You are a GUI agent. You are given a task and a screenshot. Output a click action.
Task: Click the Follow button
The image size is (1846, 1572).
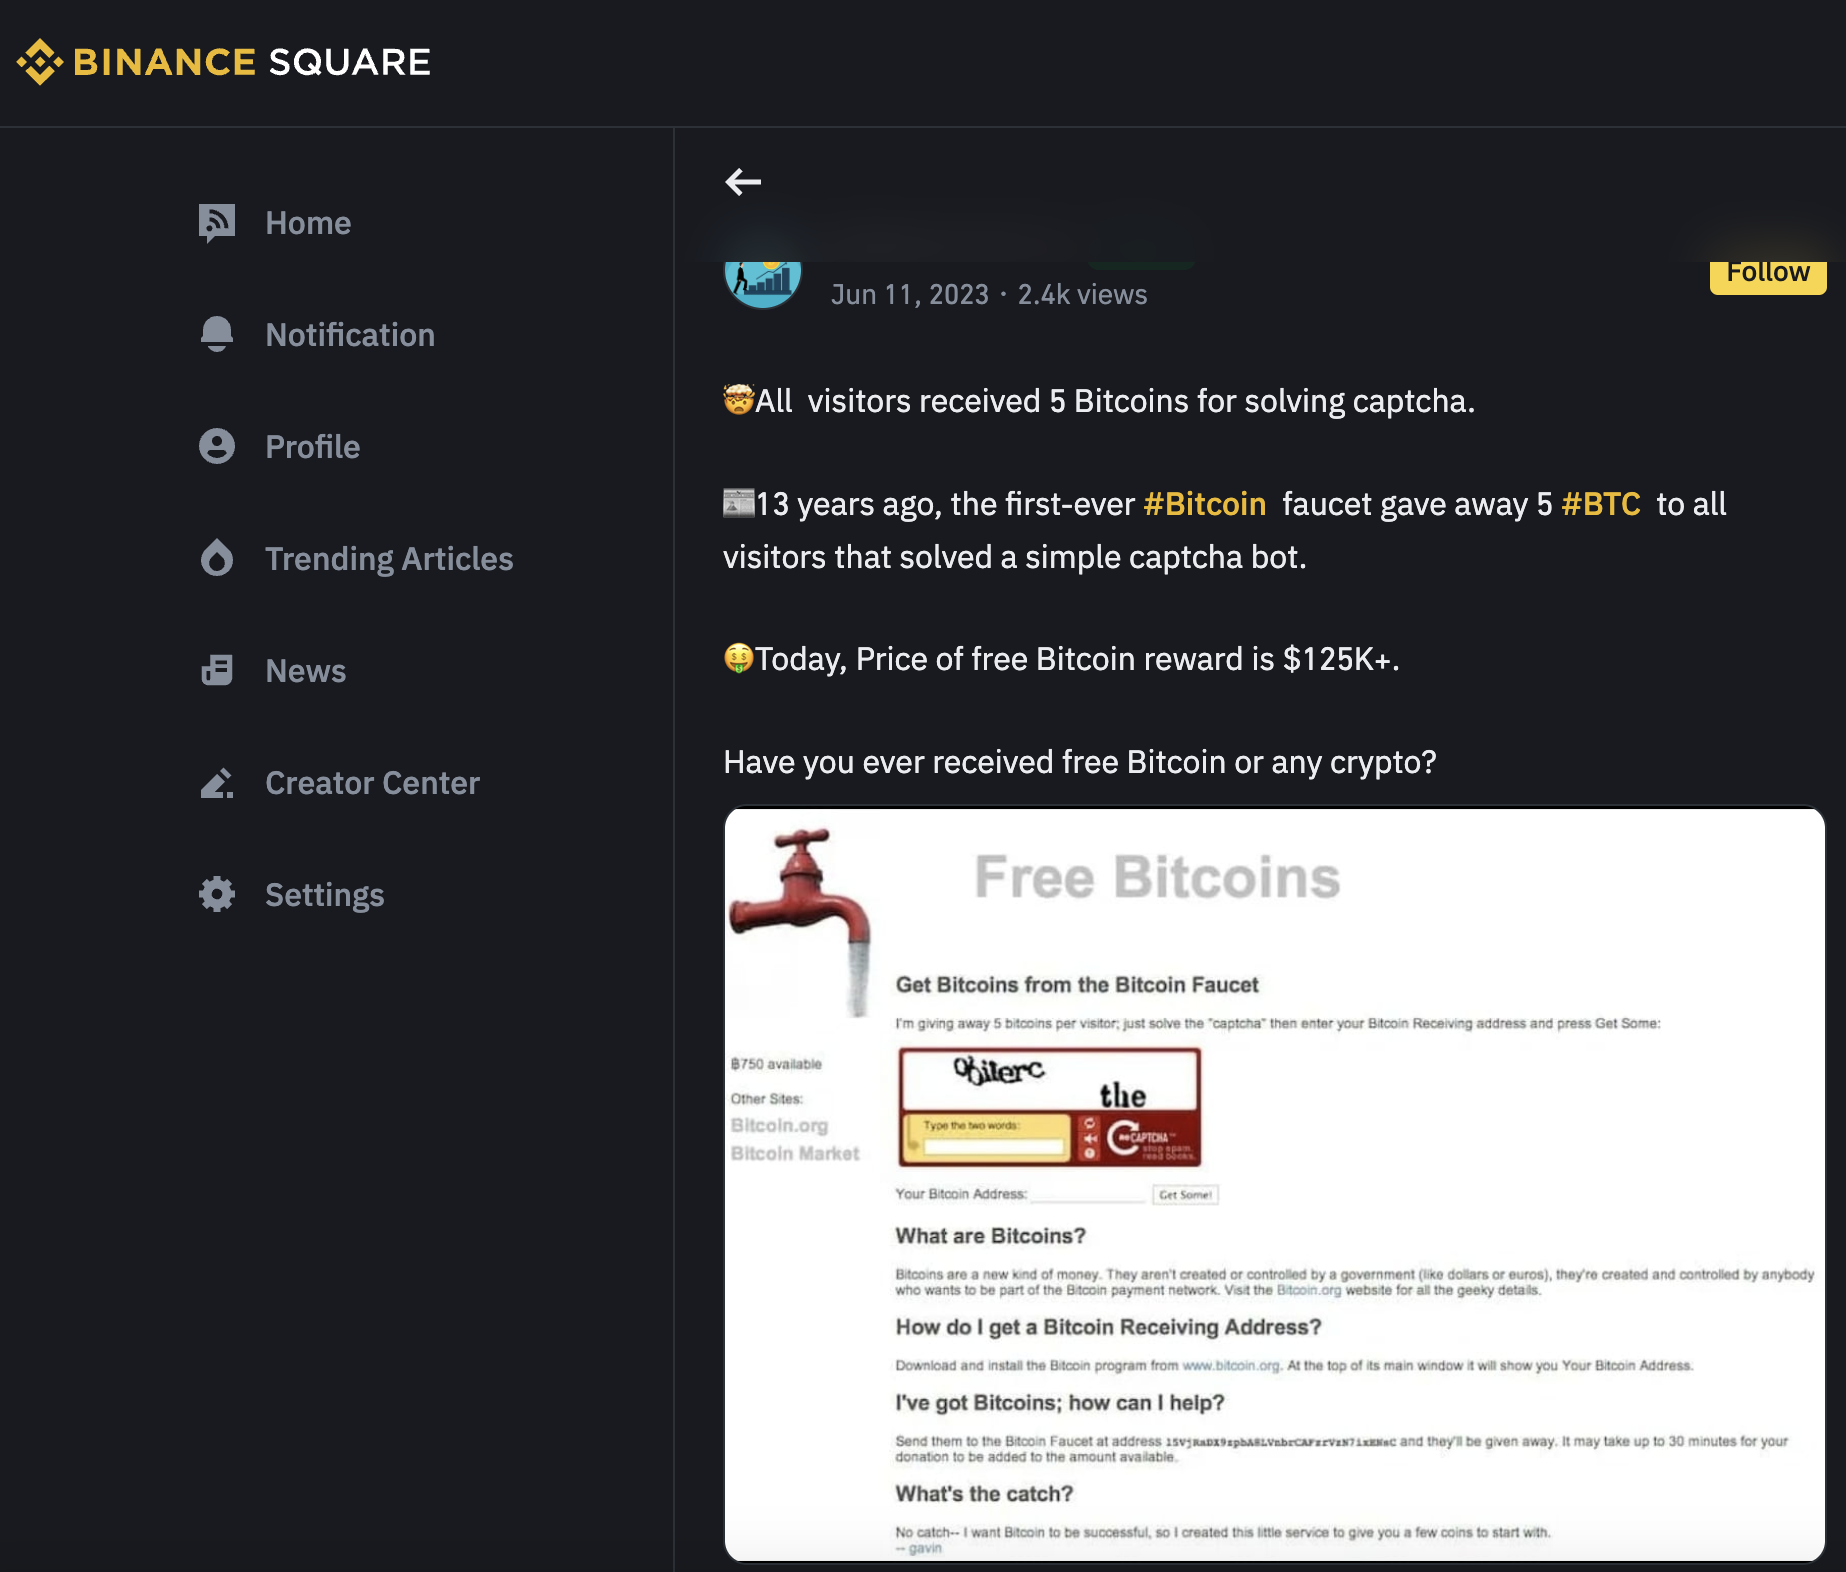click(1767, 271)
